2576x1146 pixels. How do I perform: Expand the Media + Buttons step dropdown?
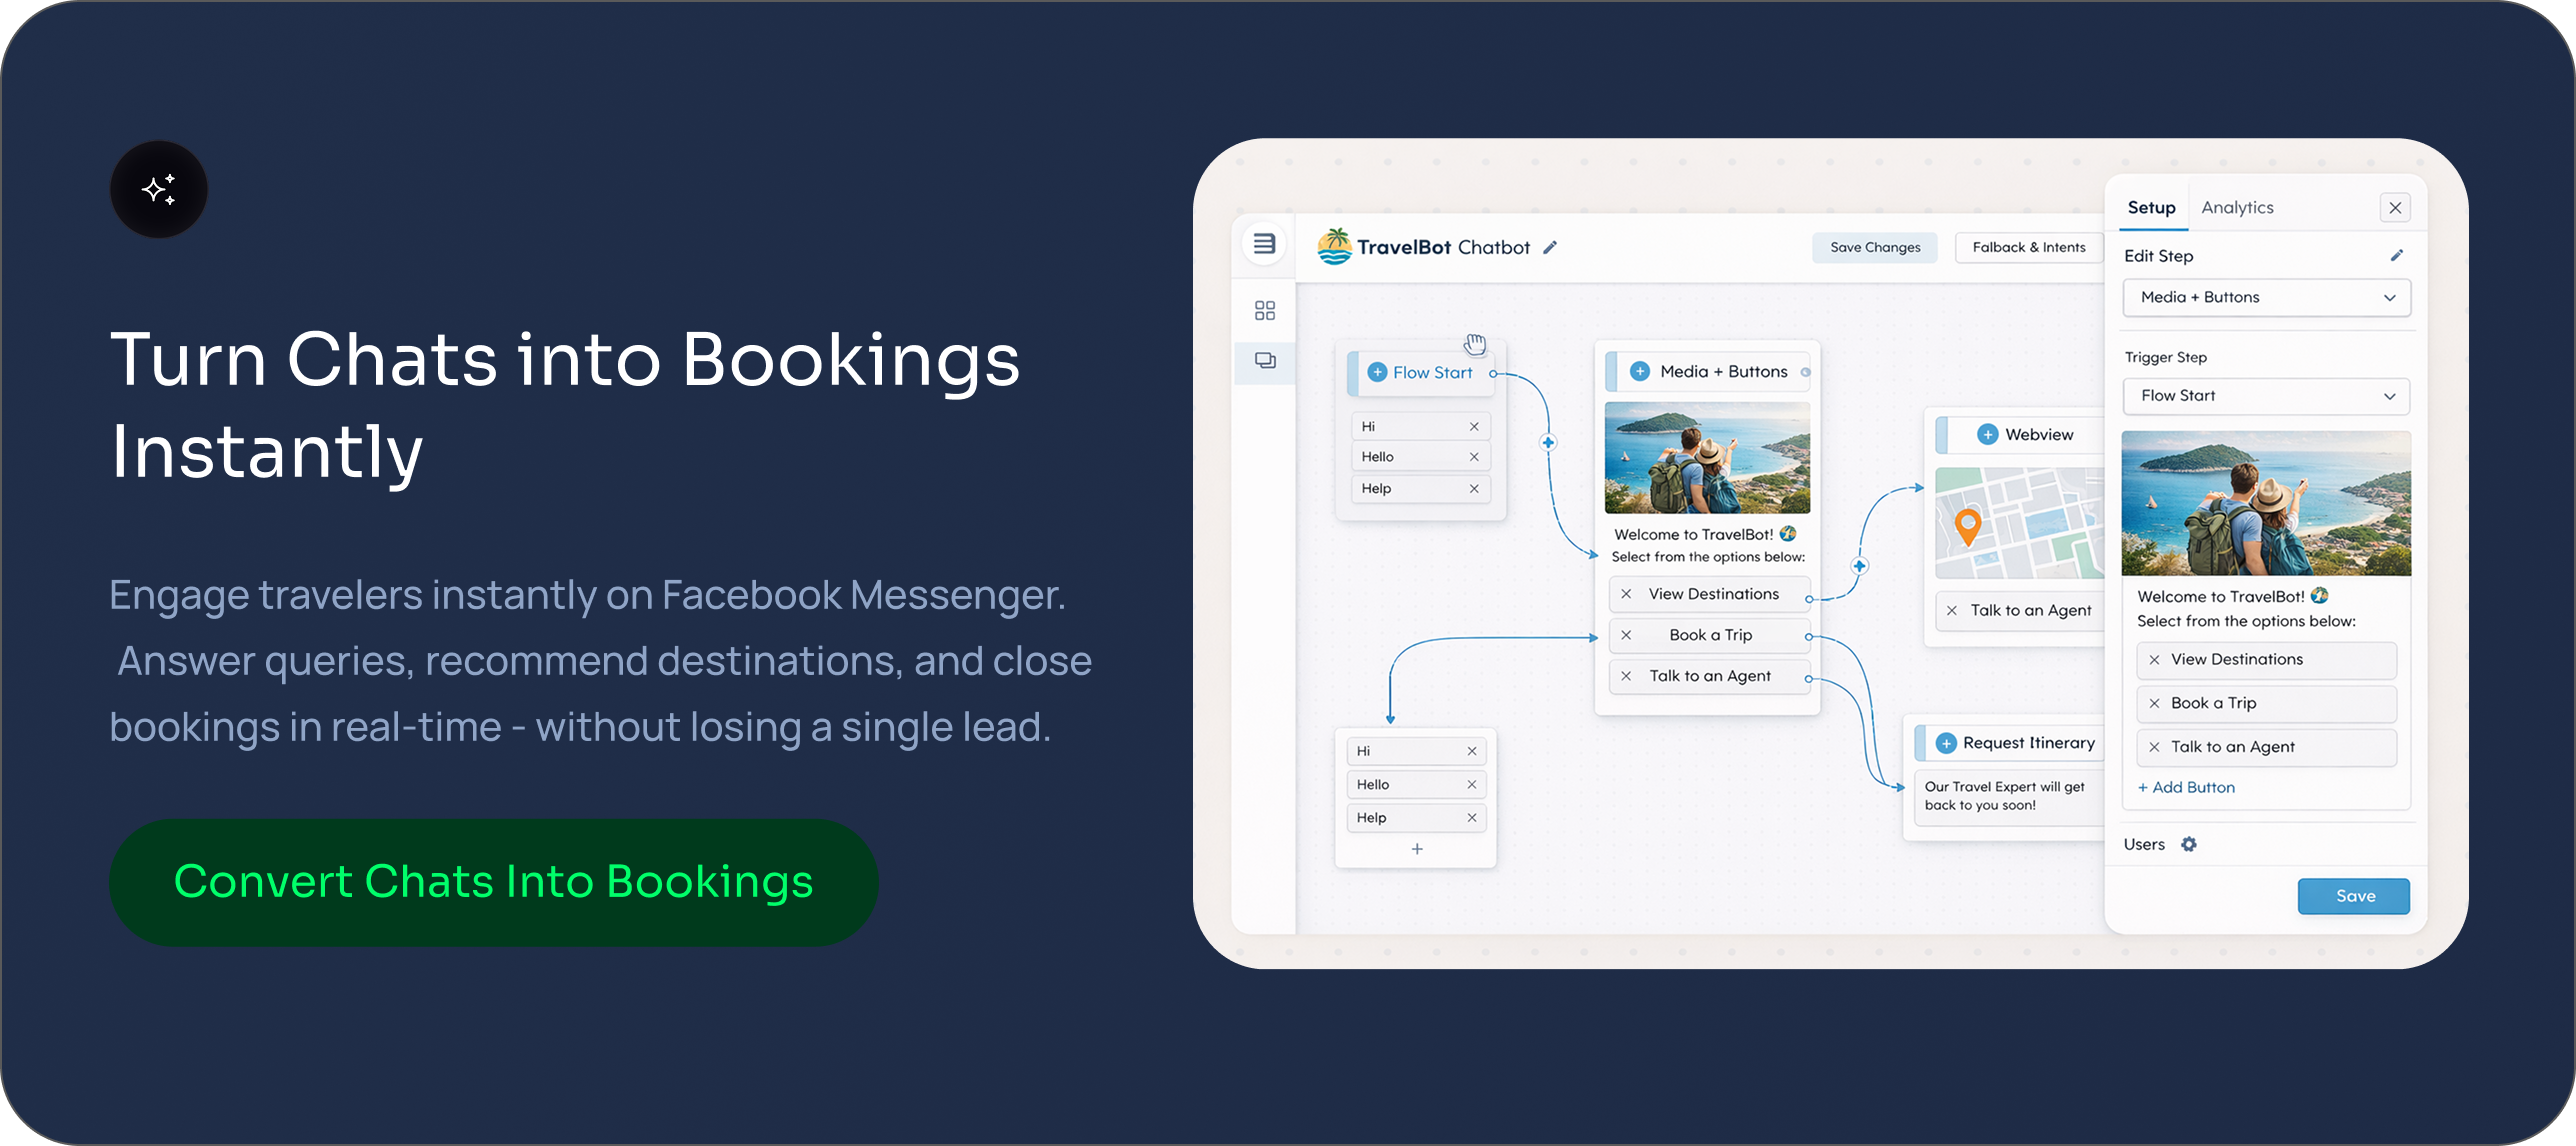click(x=2266, y=298)
